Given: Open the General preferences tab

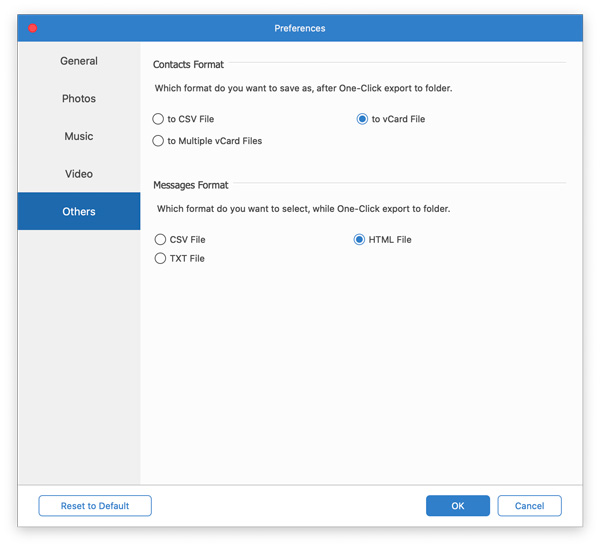Looking at the screenshot, I should (79, 61).
